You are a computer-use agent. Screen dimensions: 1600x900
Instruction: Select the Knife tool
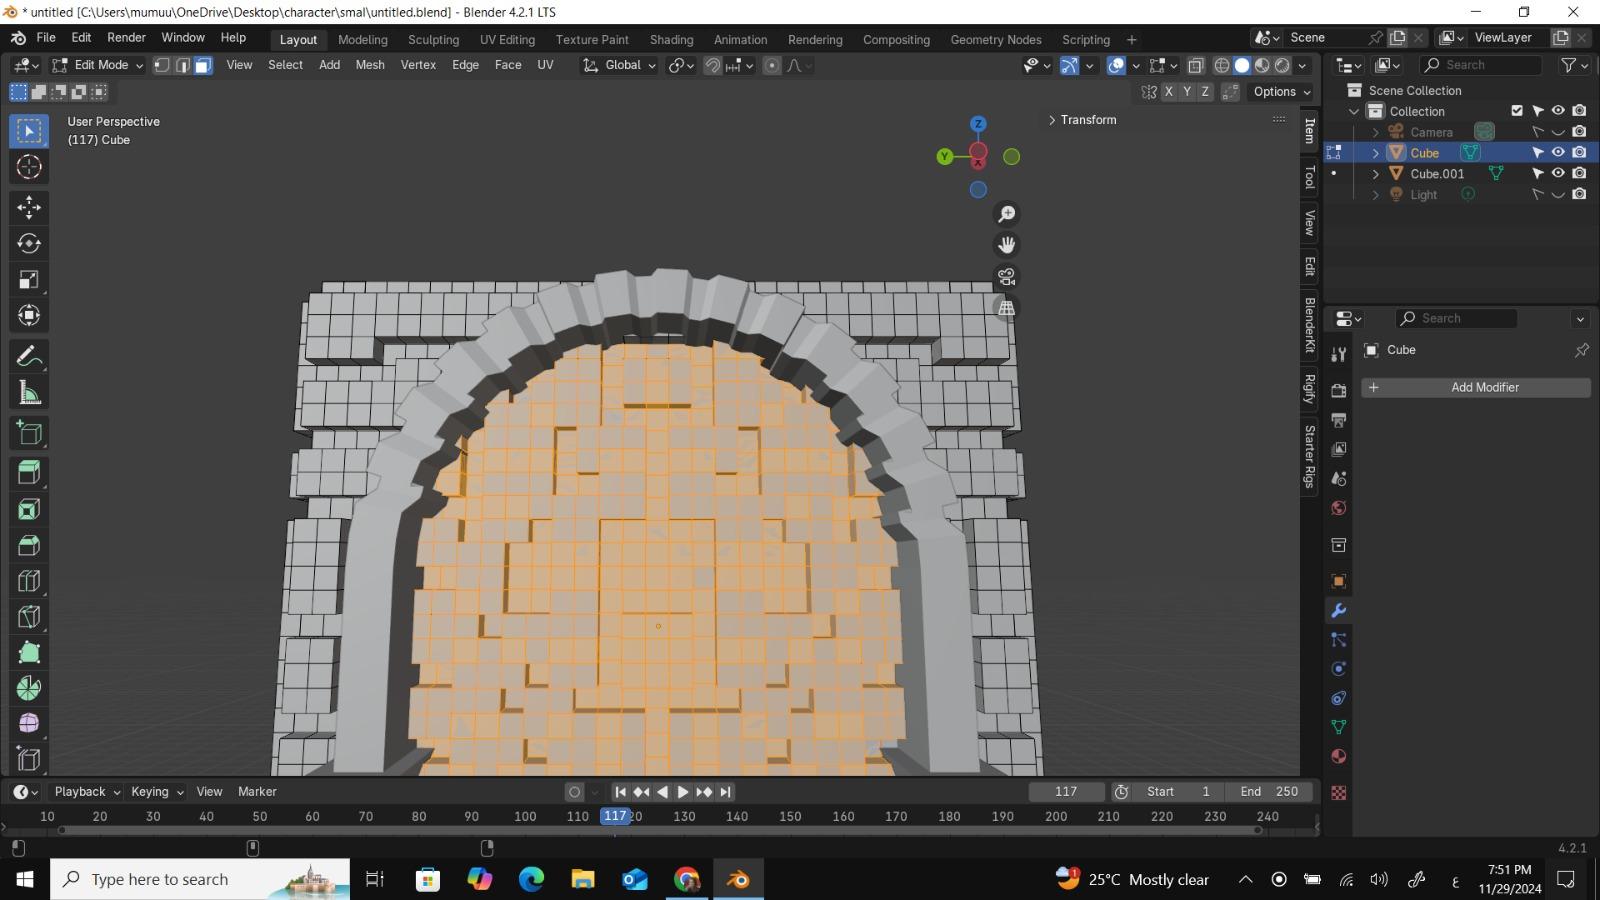[29, 617]
